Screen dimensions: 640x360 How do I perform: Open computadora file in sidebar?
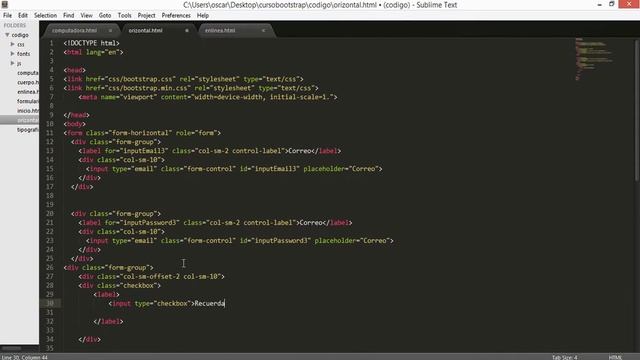coord(27,73)
